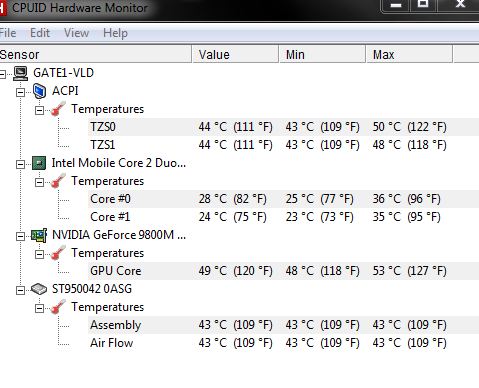Viewport: 479px width, 388px height.
Task: Click the thermometer icon under ACPI
Action: 58,109
